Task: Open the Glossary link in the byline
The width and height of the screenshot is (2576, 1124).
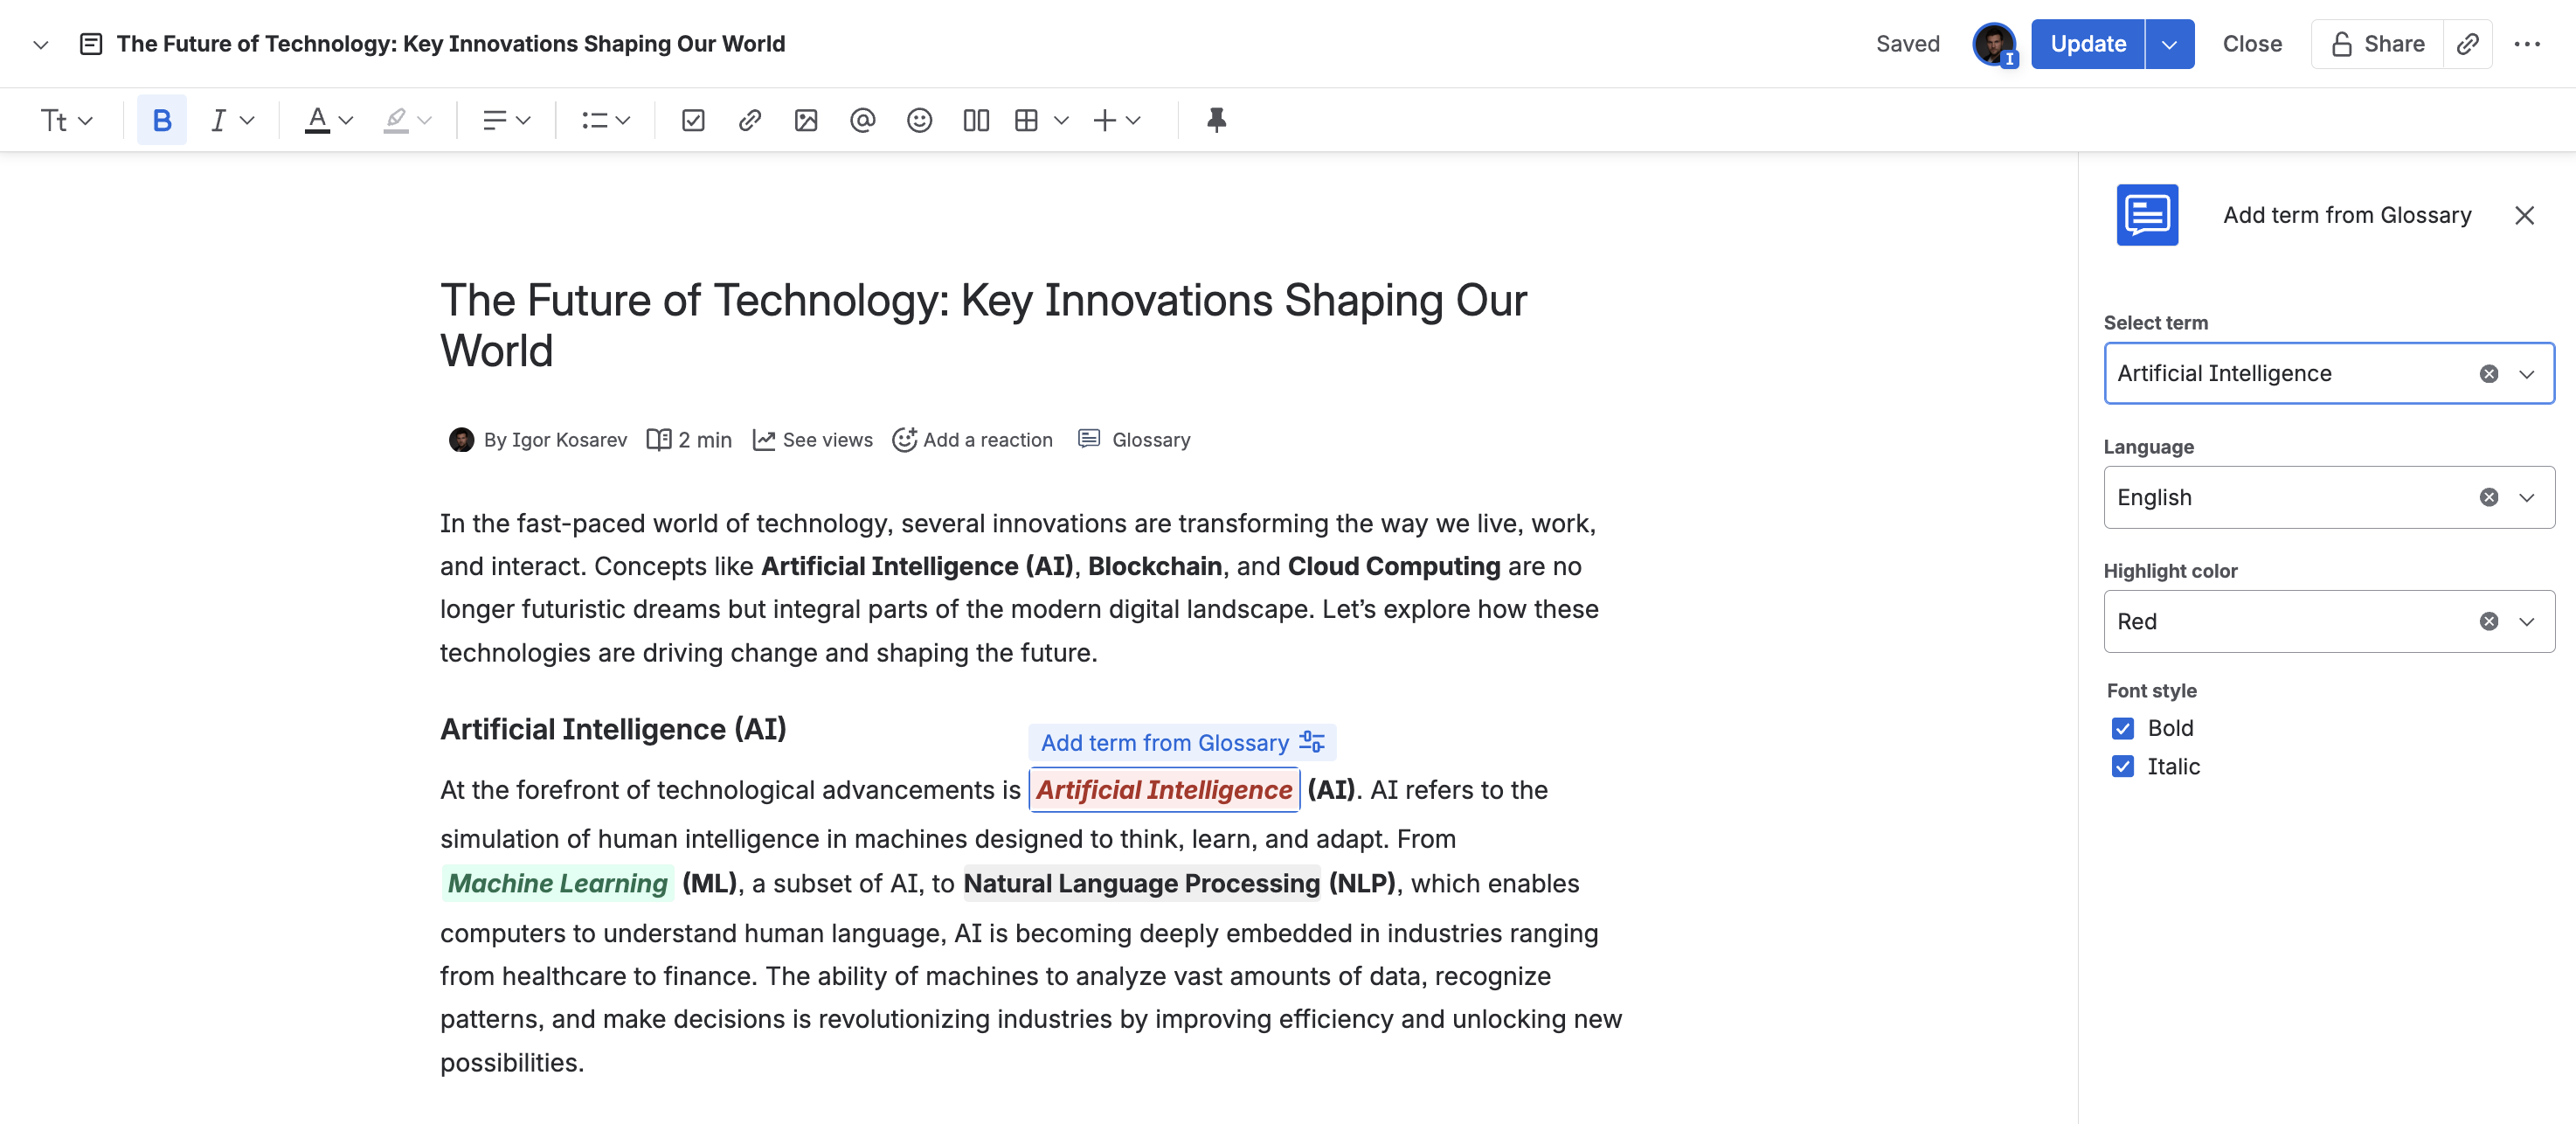Action: point(1150,440)
